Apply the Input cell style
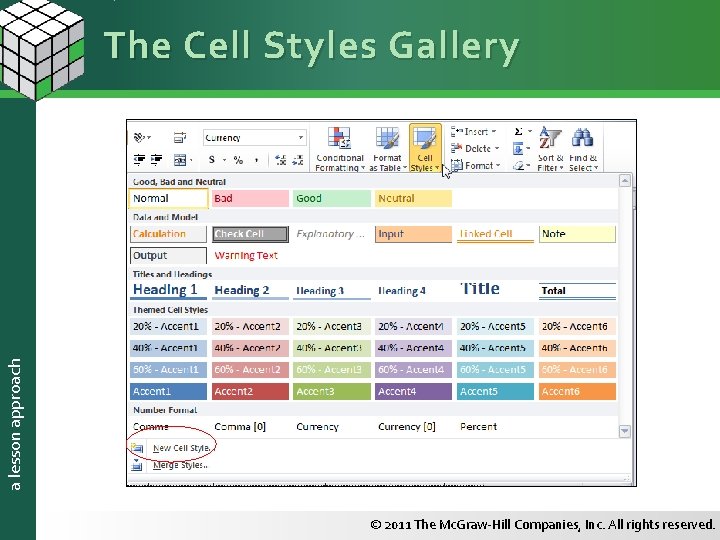The image size is (720, 540). coord(413,234)
